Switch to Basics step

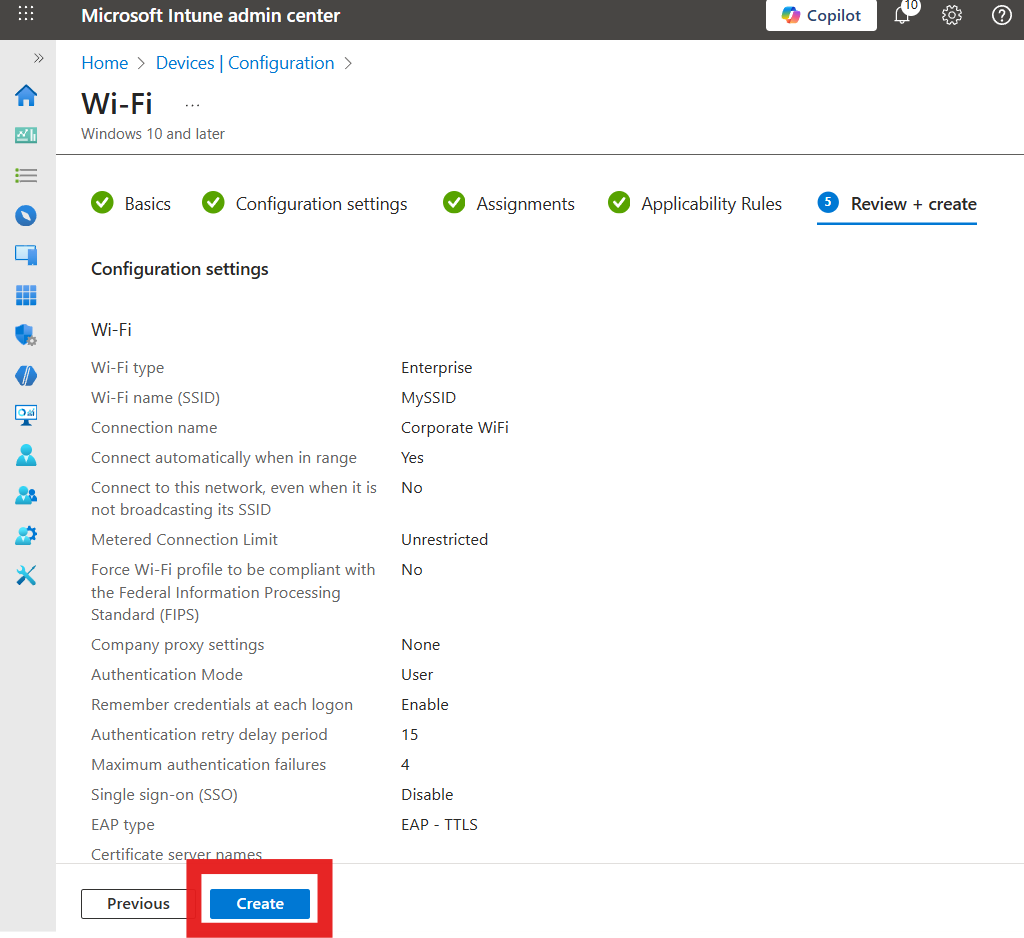131,203
